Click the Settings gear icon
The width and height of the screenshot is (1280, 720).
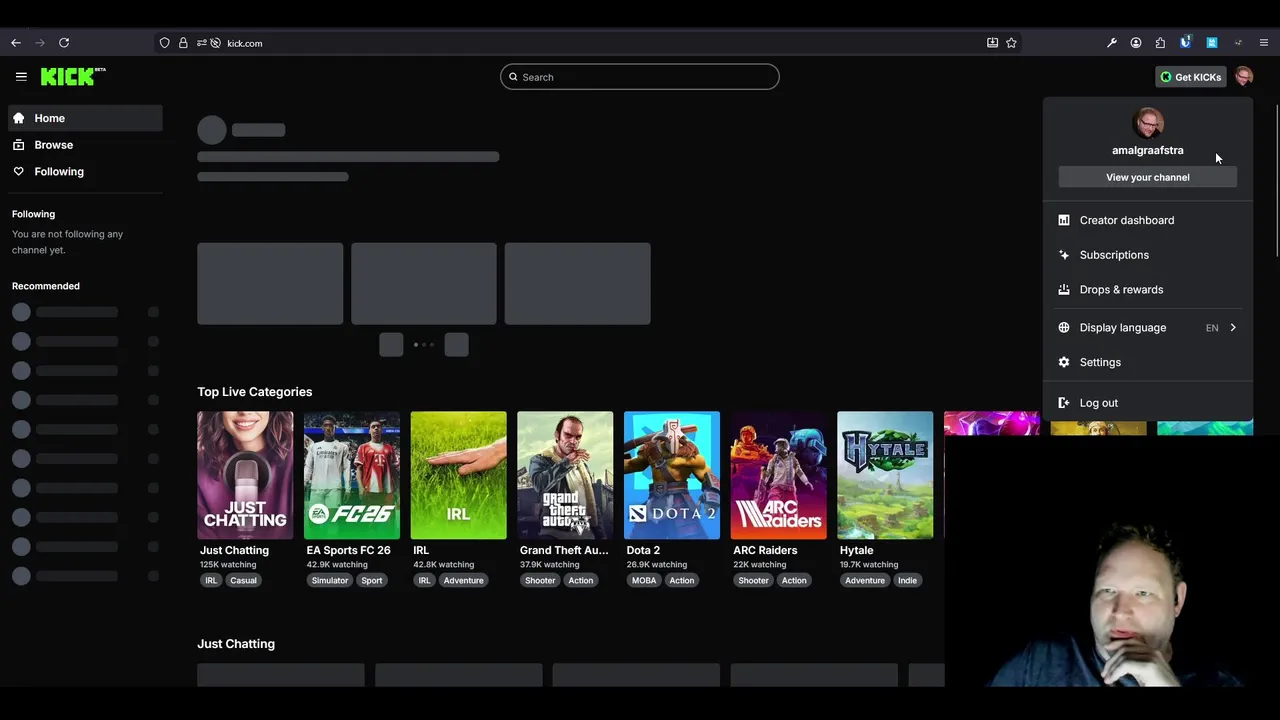click(x=1064, y=362)
